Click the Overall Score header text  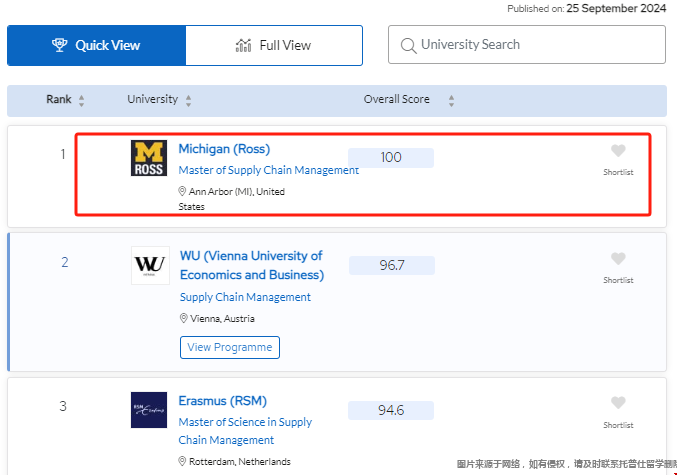(396, 99)
